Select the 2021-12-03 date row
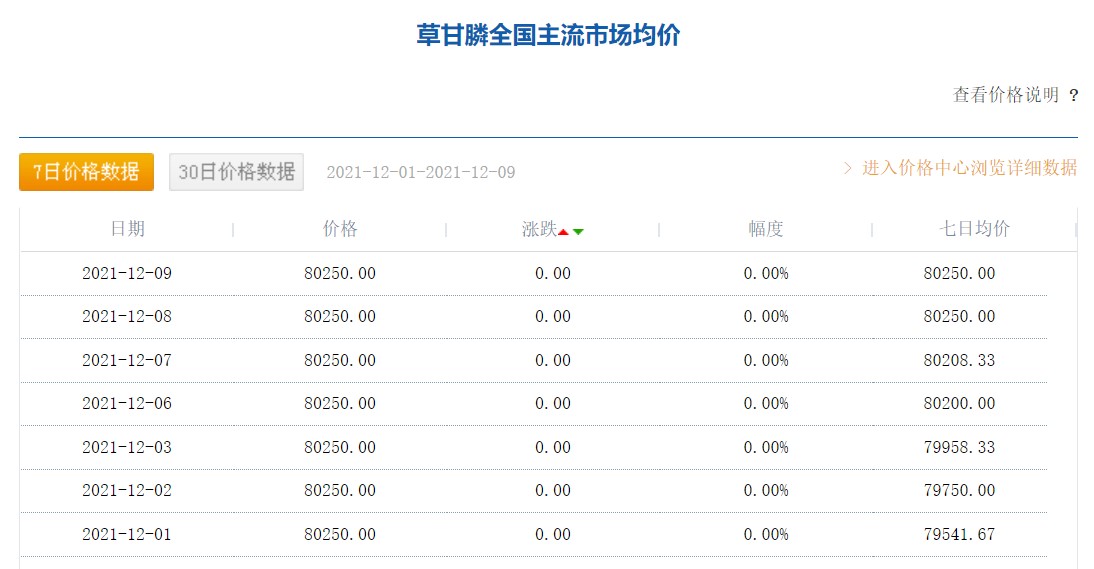This screenshot has width=1094, height=569. click(534, 448)
